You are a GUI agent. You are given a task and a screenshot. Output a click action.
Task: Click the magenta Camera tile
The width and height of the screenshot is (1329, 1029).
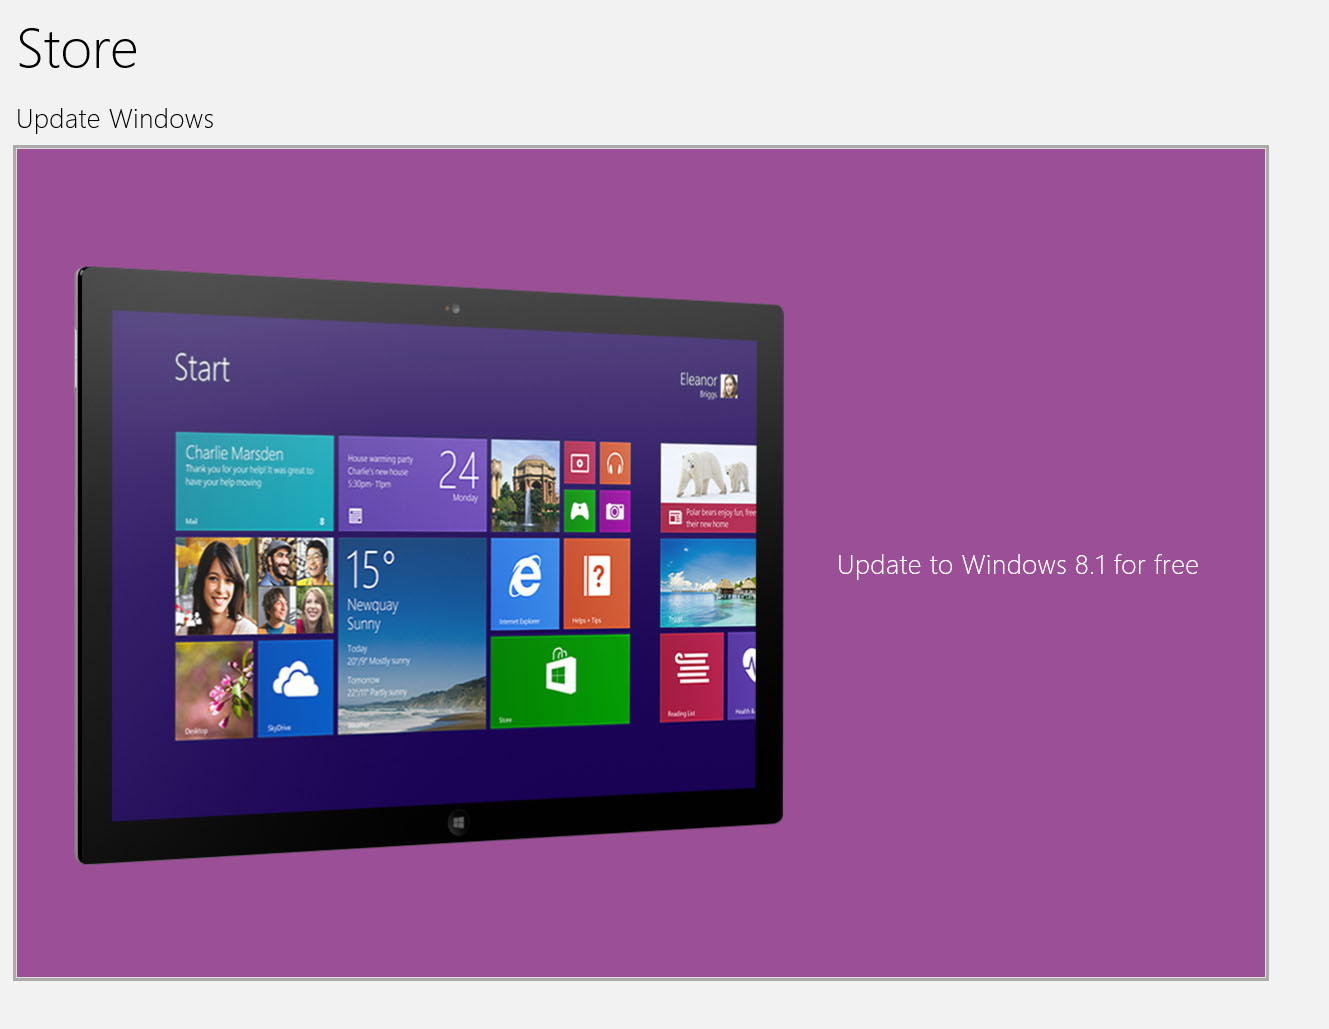point(615,511)
